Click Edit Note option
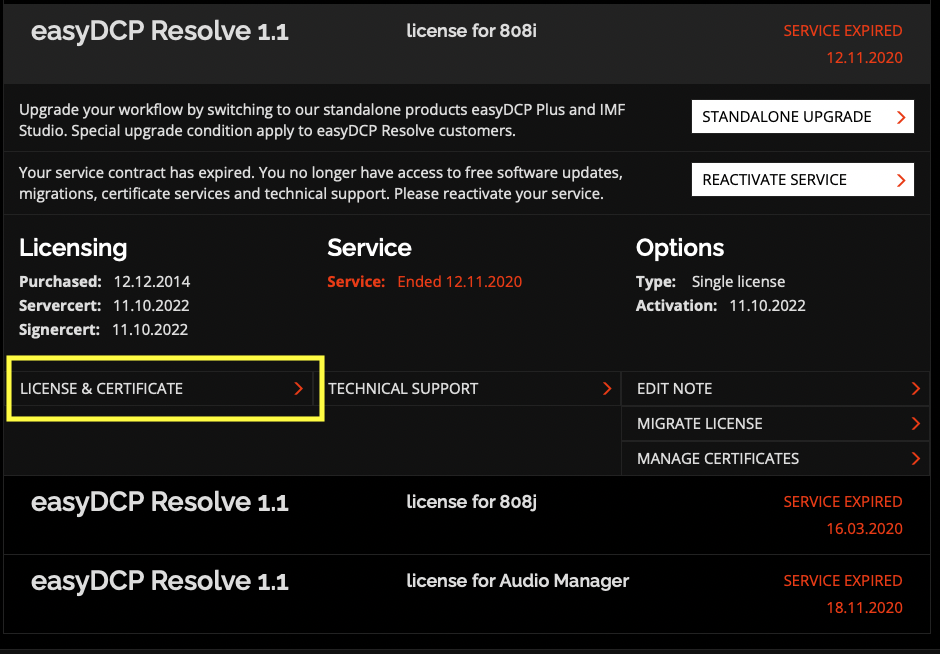 coord(776,388)
